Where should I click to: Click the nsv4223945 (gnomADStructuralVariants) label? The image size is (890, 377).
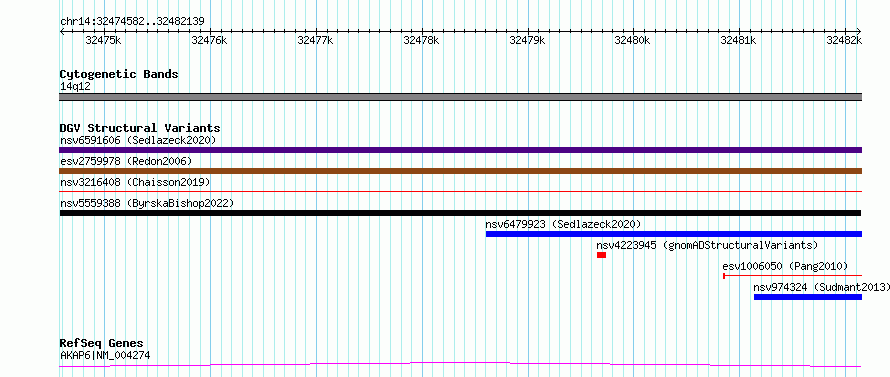tap(707, 245)
